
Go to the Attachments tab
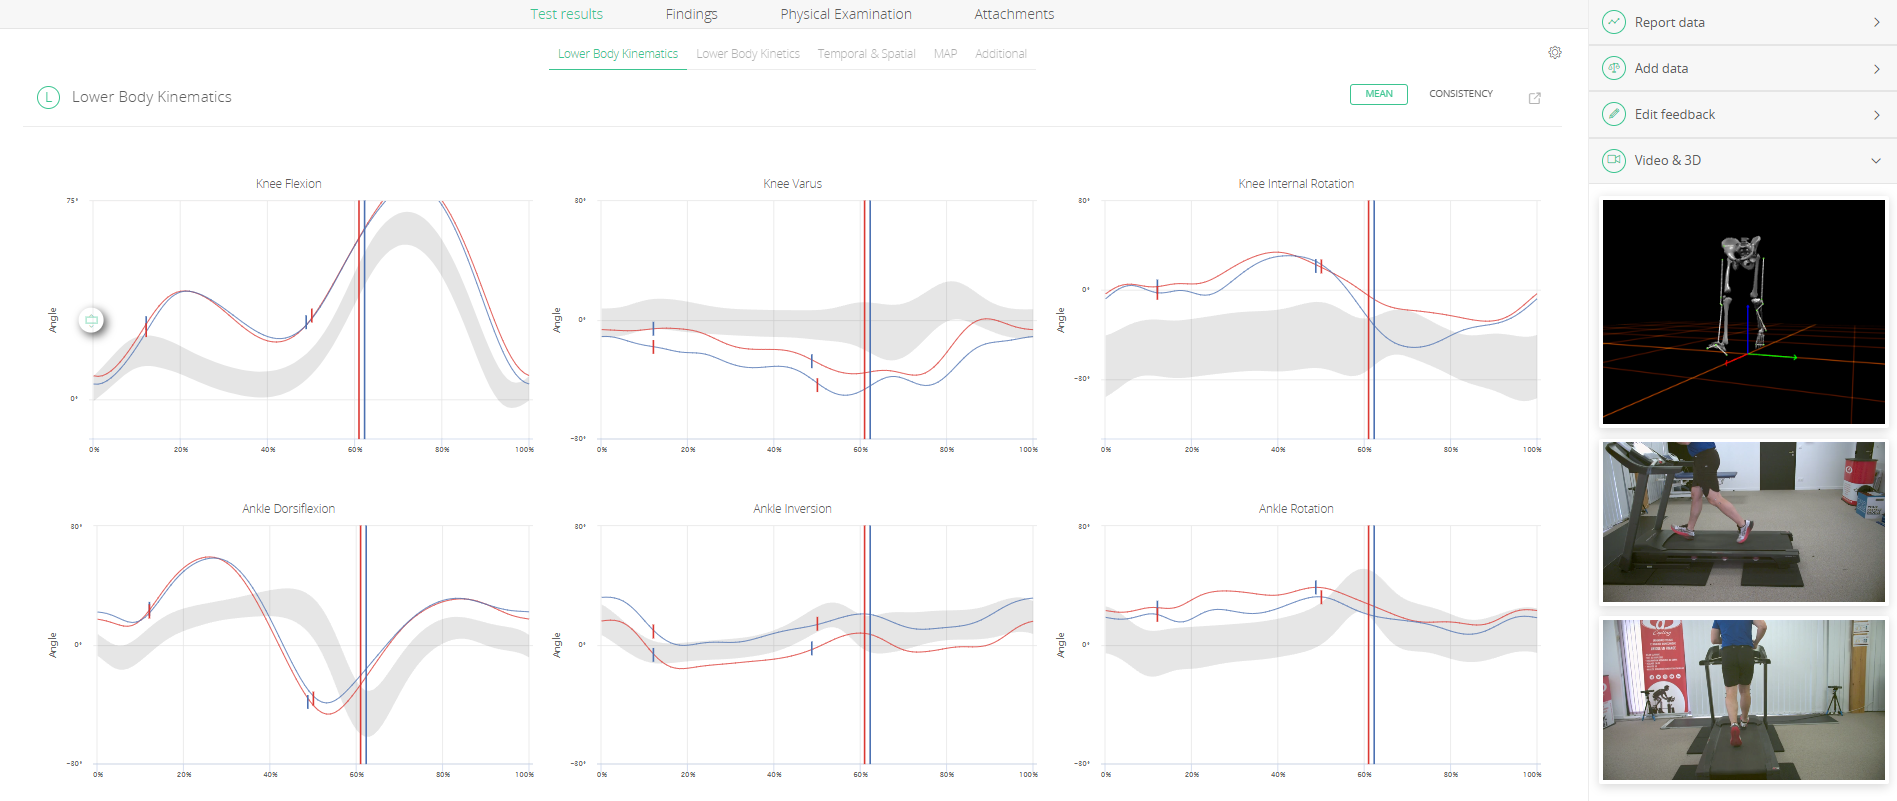1014,14
